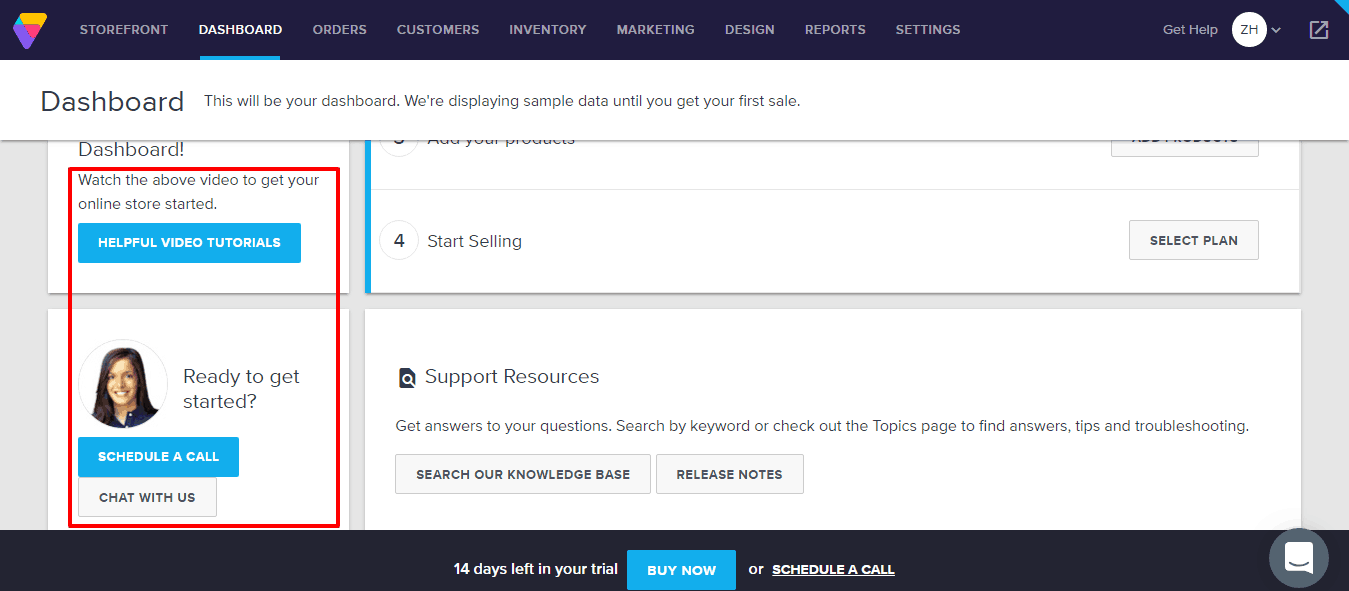The image size is (1349, 591).
Task: Click SELECT PLAN for Start Selling
Action: (1193, 240)
